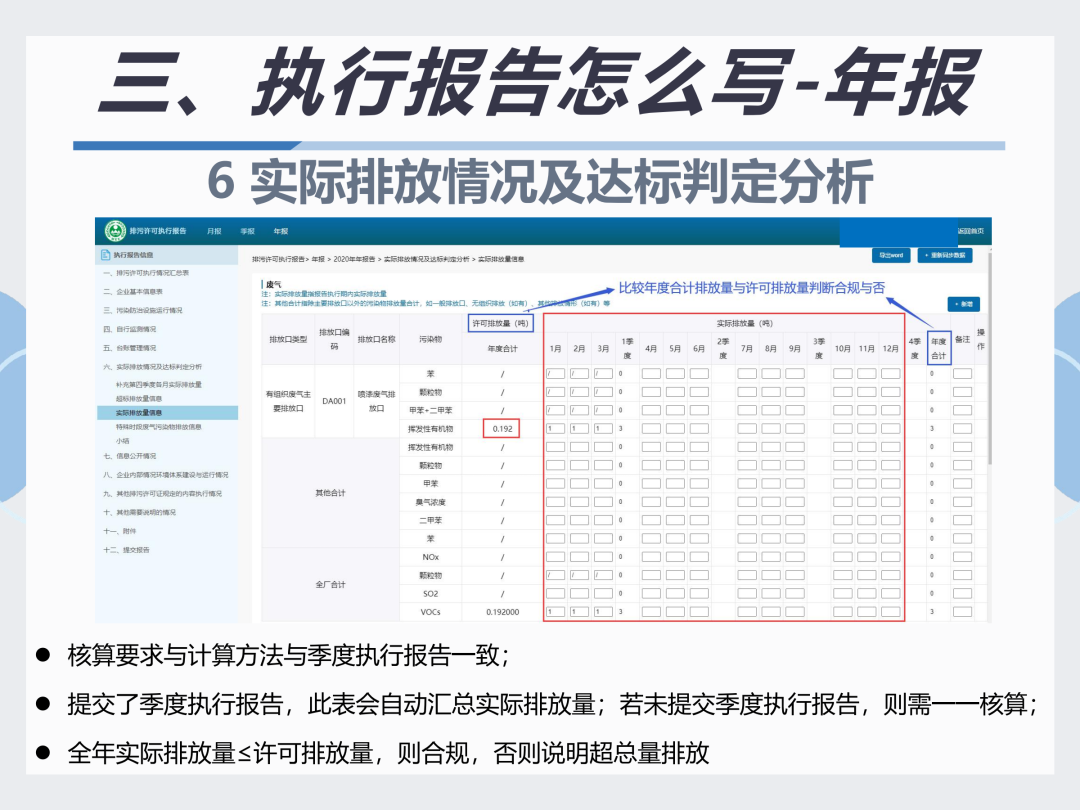Click the 返回首页 link

[x=970, y=231]
